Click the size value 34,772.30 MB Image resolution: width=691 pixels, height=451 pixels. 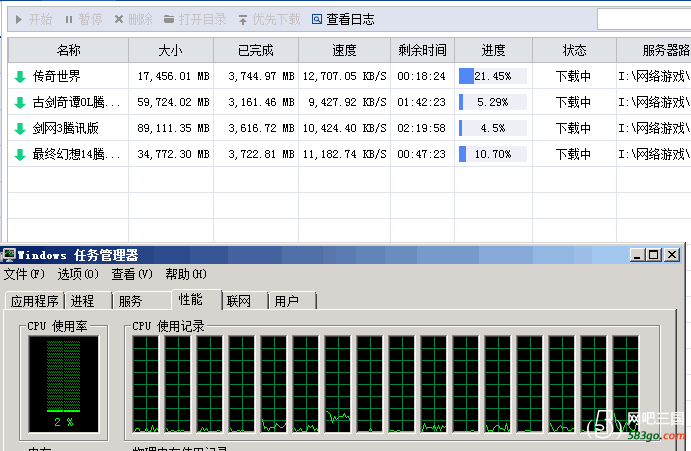pyautogui.click(x=173, y=154)
